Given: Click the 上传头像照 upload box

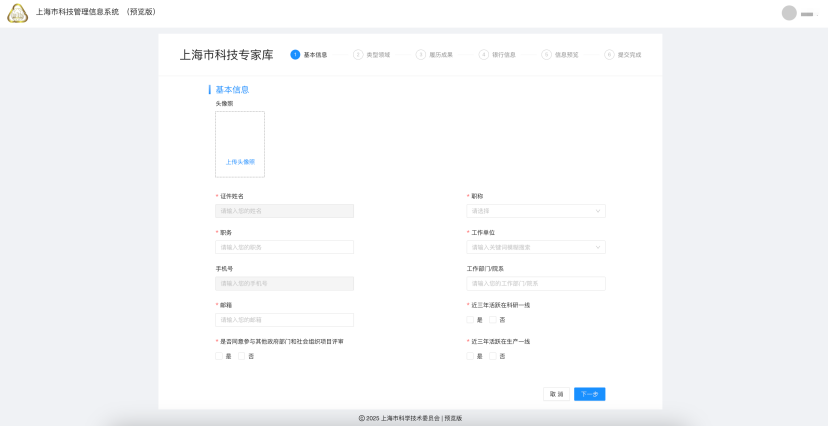Looking at the screenshot, I should 240,144.
